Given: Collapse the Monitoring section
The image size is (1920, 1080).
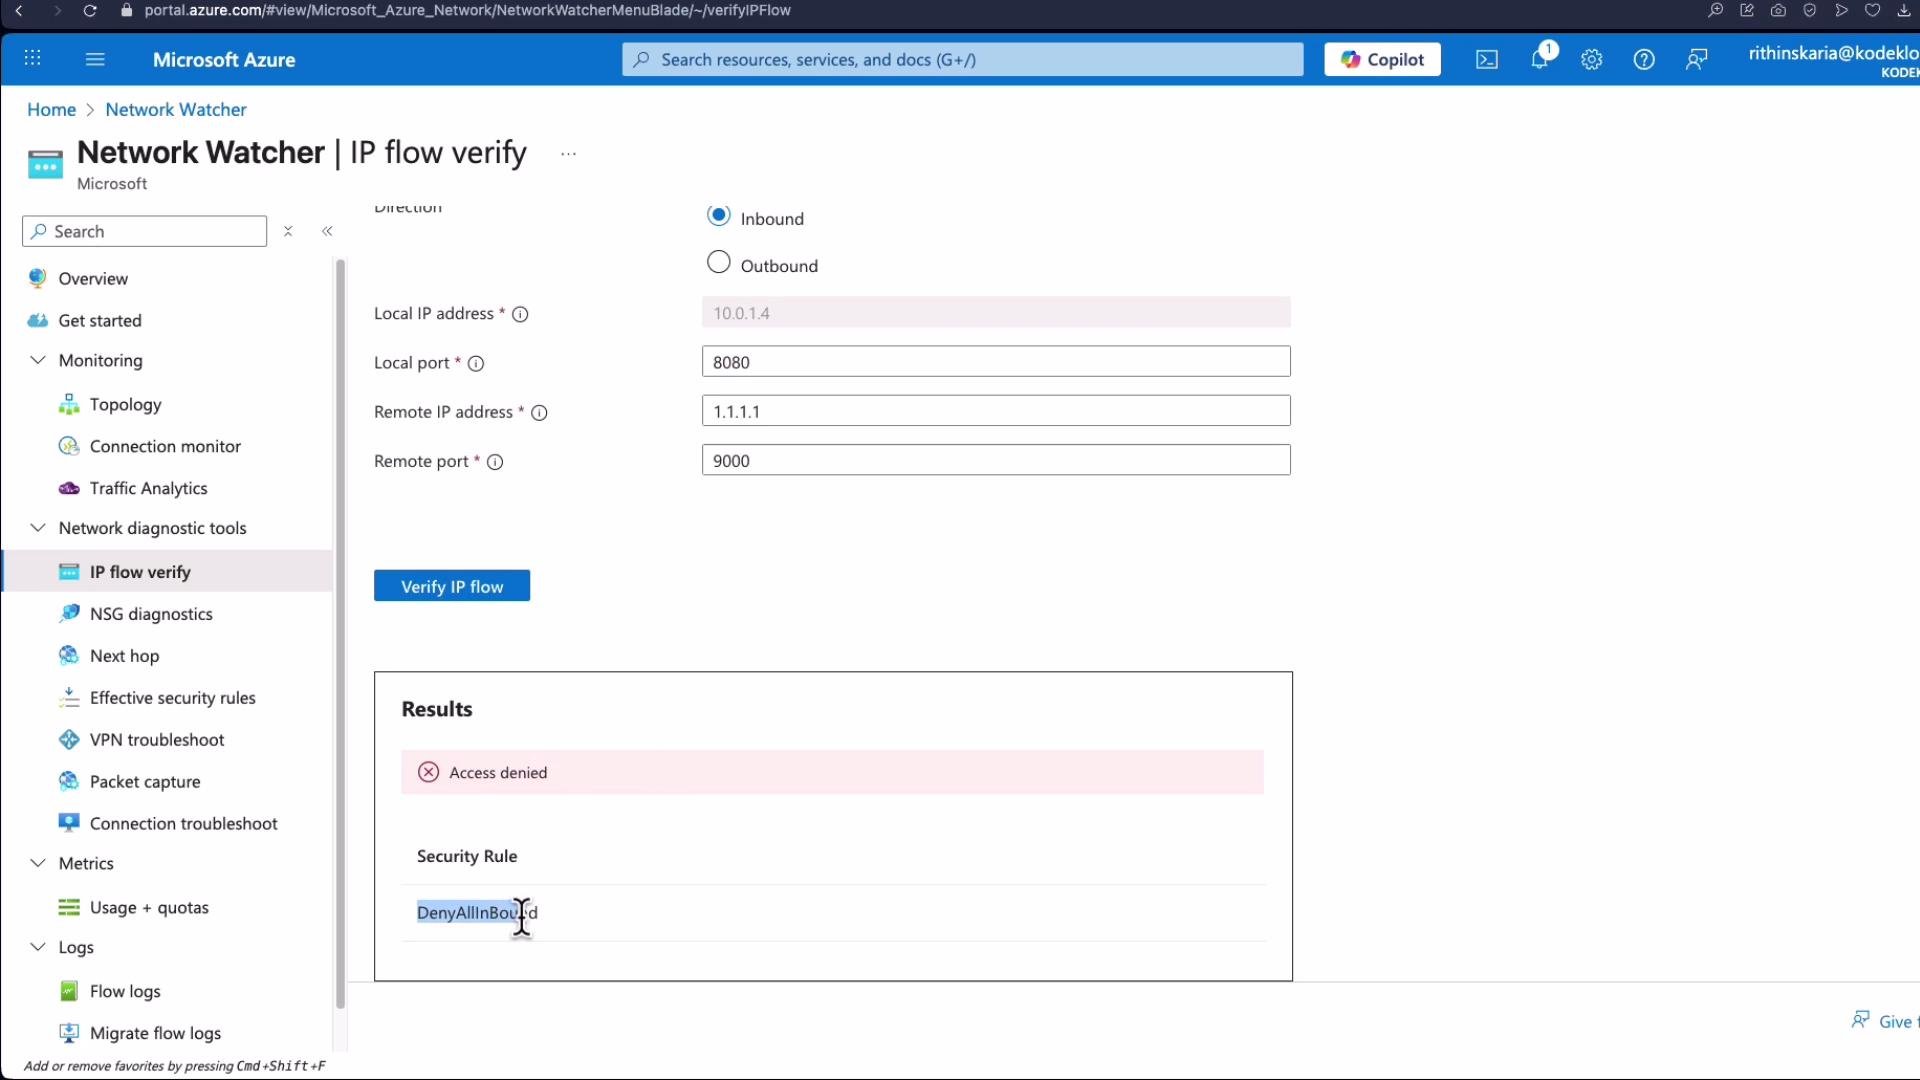Looking at the screenshot, I should [38, 360].
